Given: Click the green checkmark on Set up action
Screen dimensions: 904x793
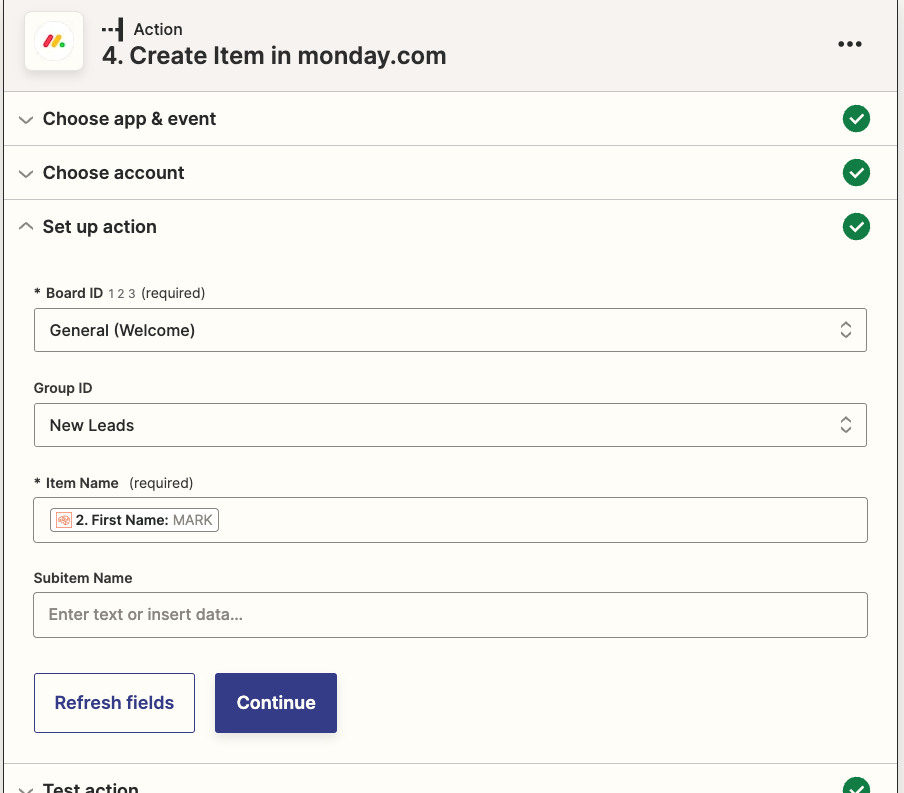Looking at the screenshot, I should [856, 226].
